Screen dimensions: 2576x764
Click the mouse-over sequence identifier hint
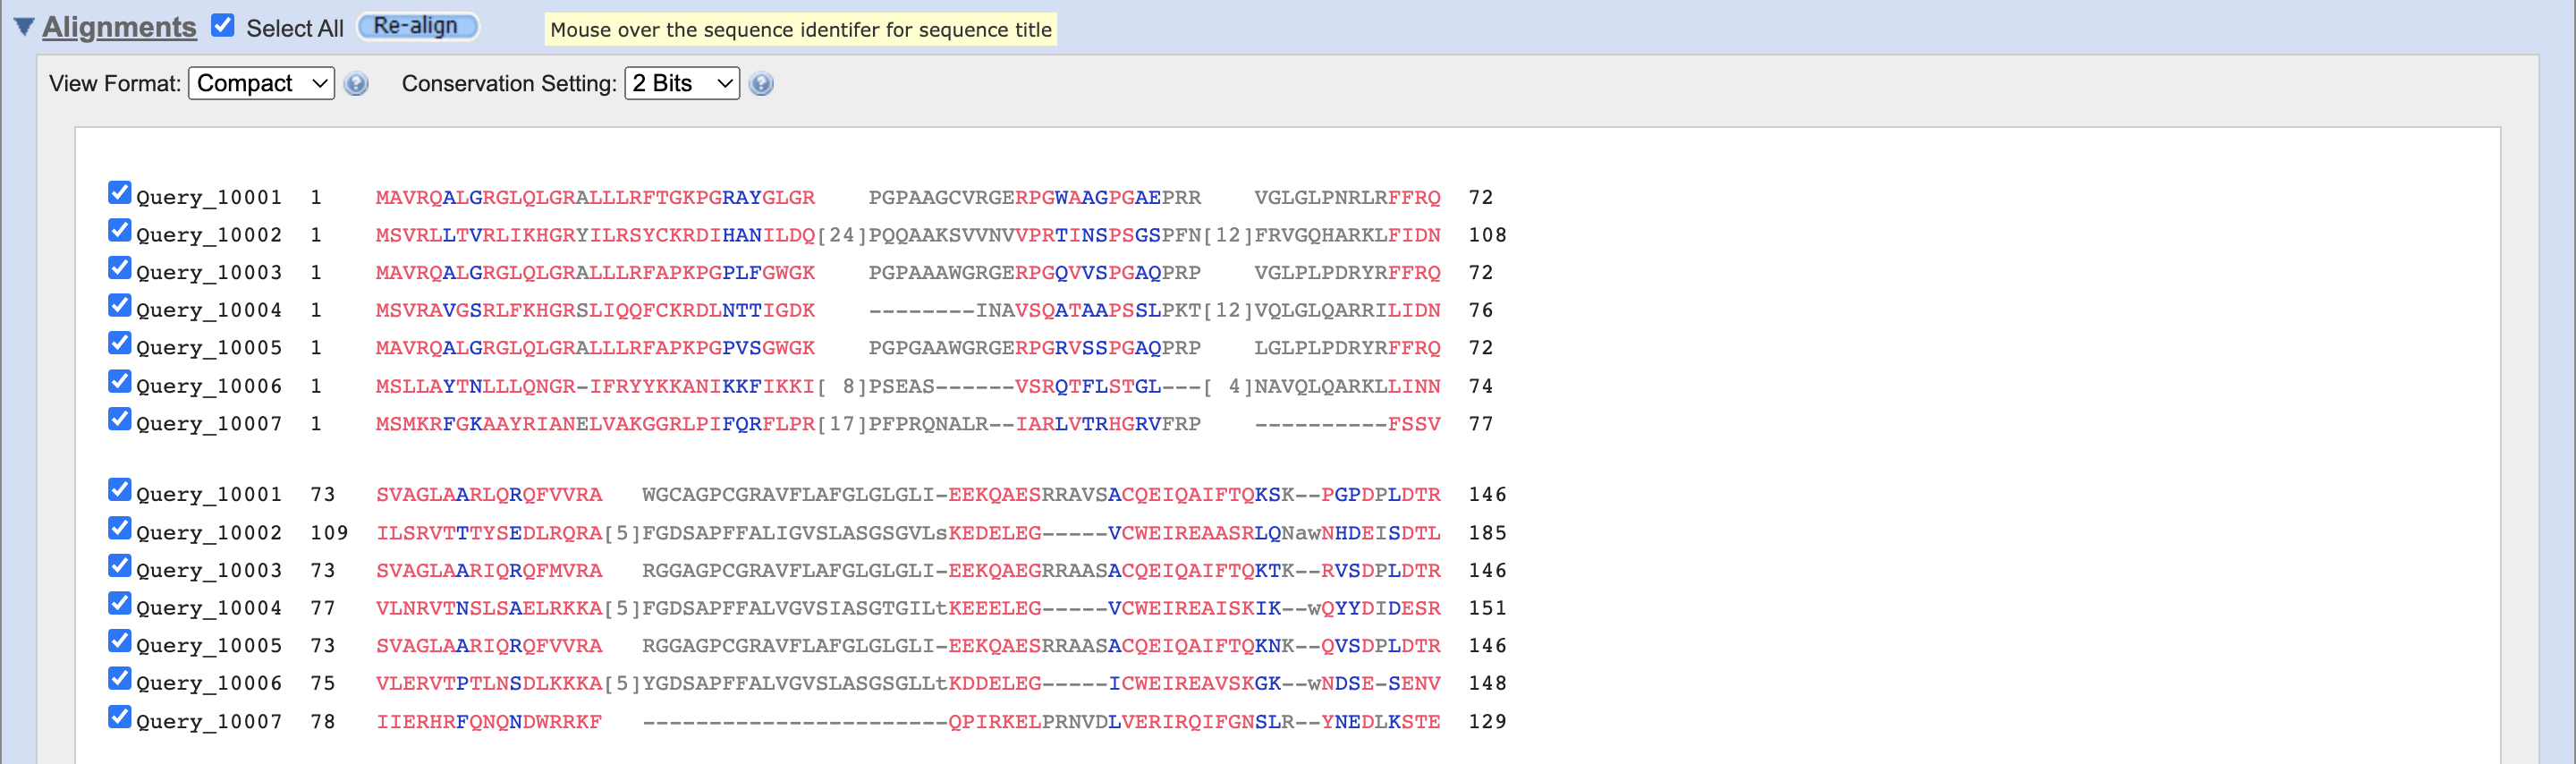pyautogui.click(x=801, y=29)
